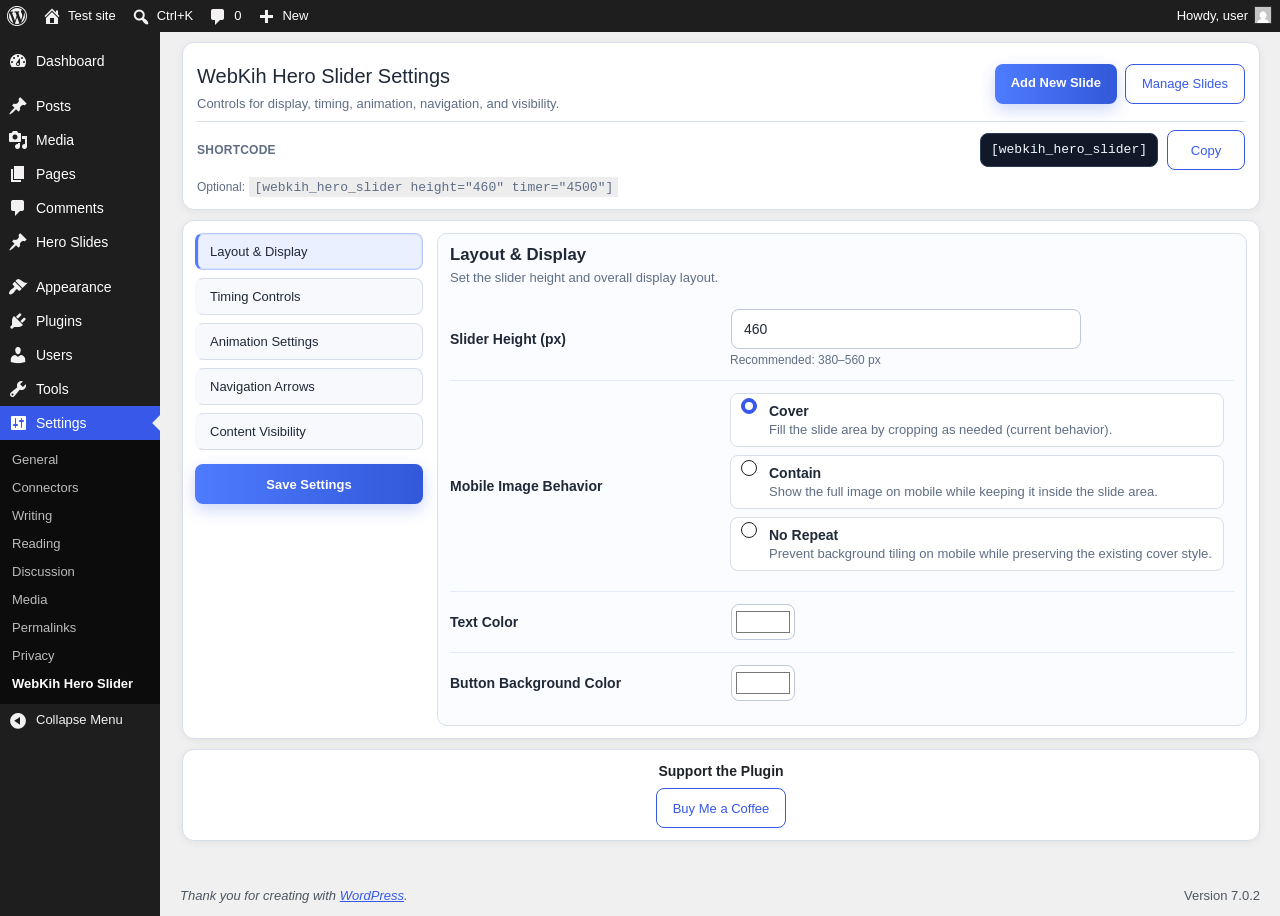1280x916 pixels.
Task: Click the Dashboard gauge icon
Action: point(18,61)
